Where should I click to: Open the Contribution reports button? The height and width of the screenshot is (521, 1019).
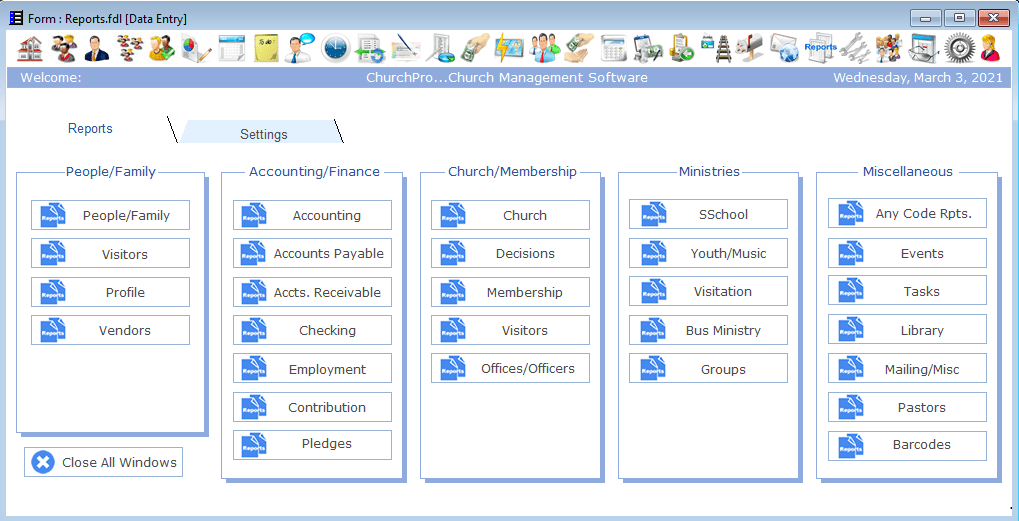tap(313, 407)
